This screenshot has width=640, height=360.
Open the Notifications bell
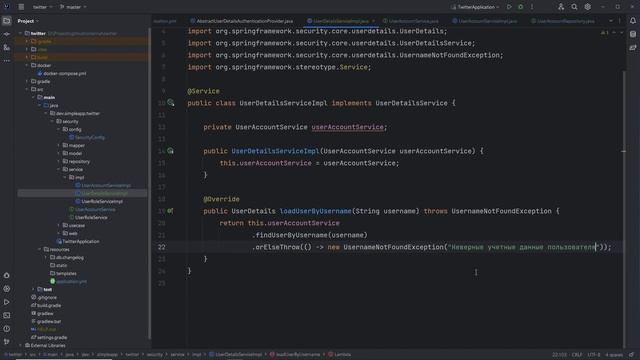(x=633, y=21)
